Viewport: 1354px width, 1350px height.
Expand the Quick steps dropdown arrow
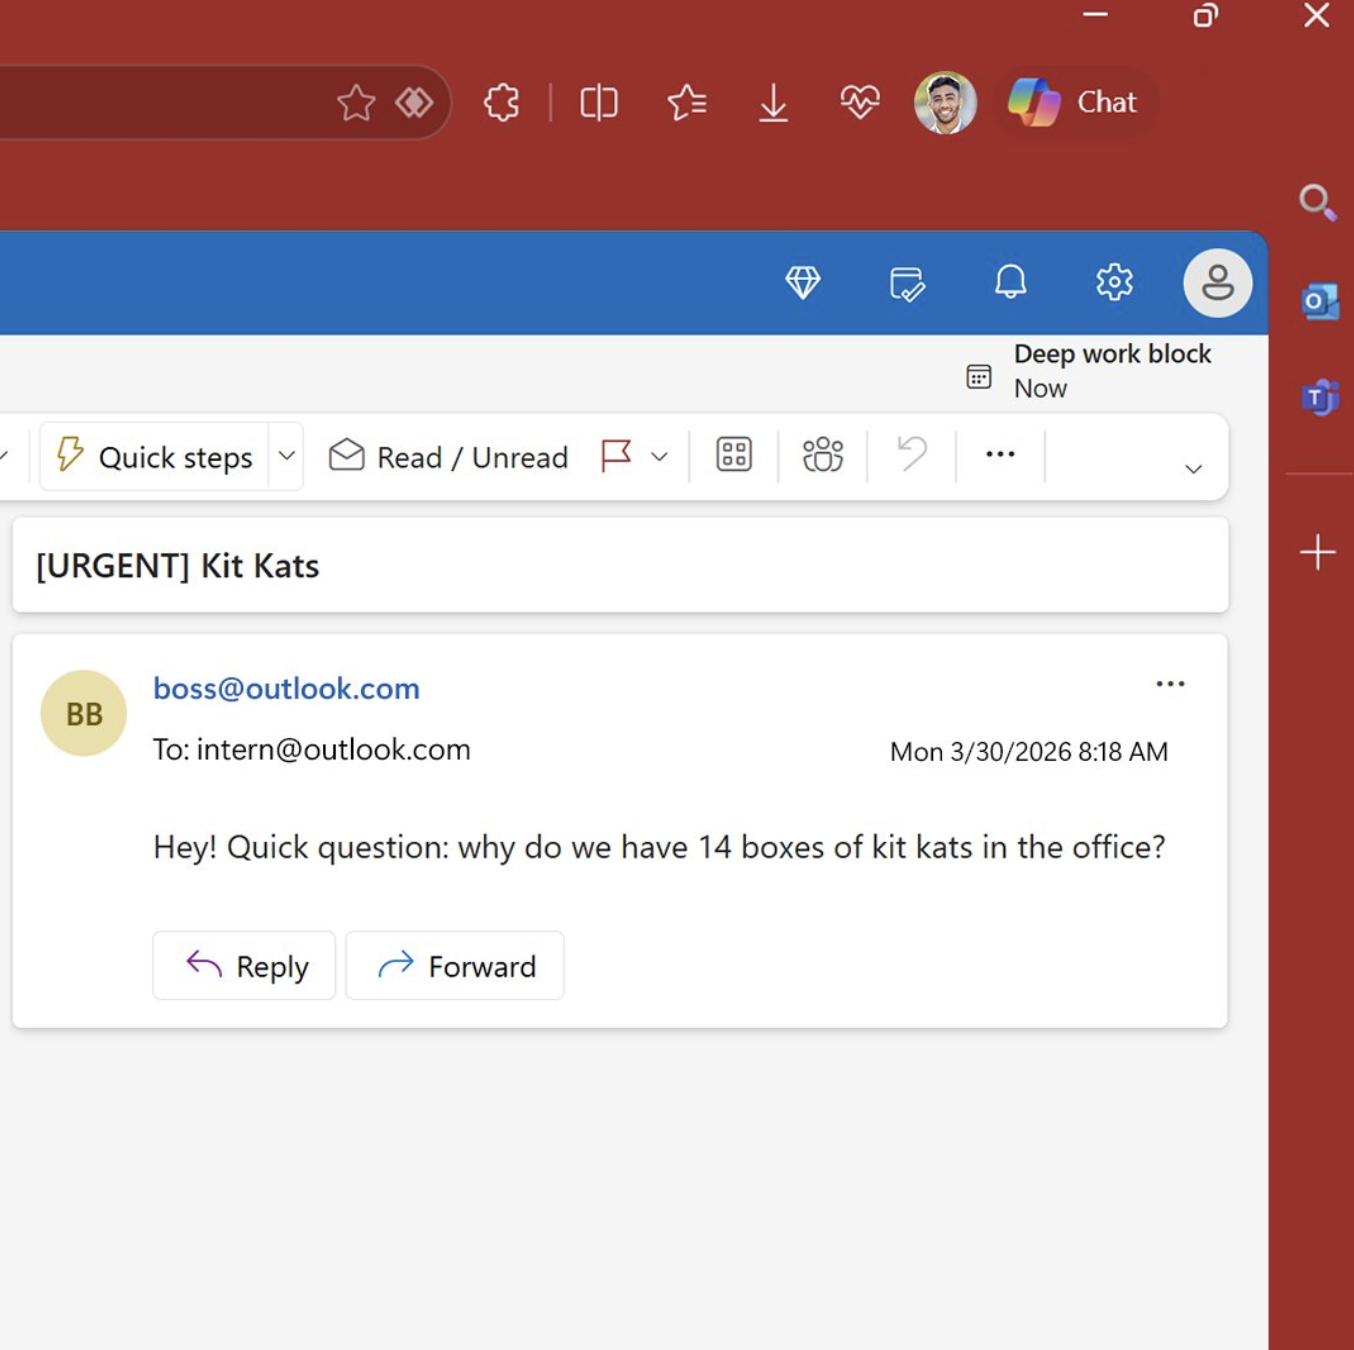(287, 456)
